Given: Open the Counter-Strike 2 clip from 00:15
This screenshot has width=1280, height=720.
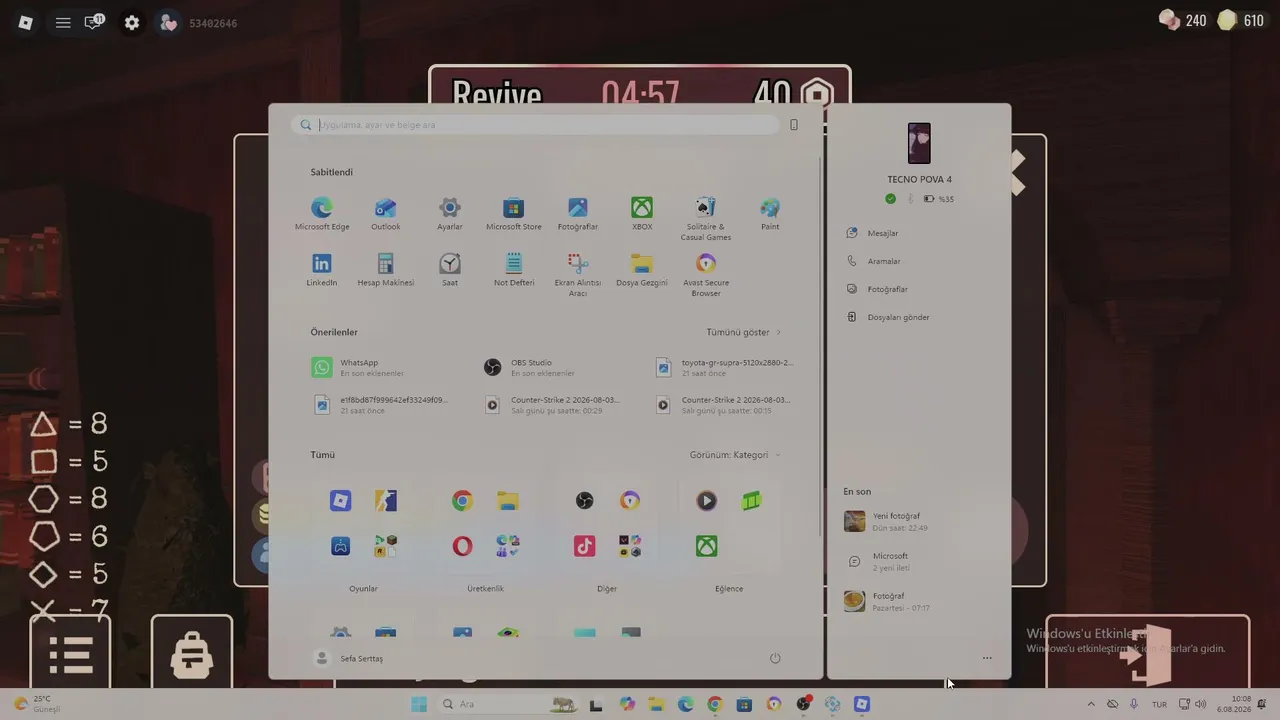Looking at the screenshot, I should pyautogui.click(x=722, y=405).
